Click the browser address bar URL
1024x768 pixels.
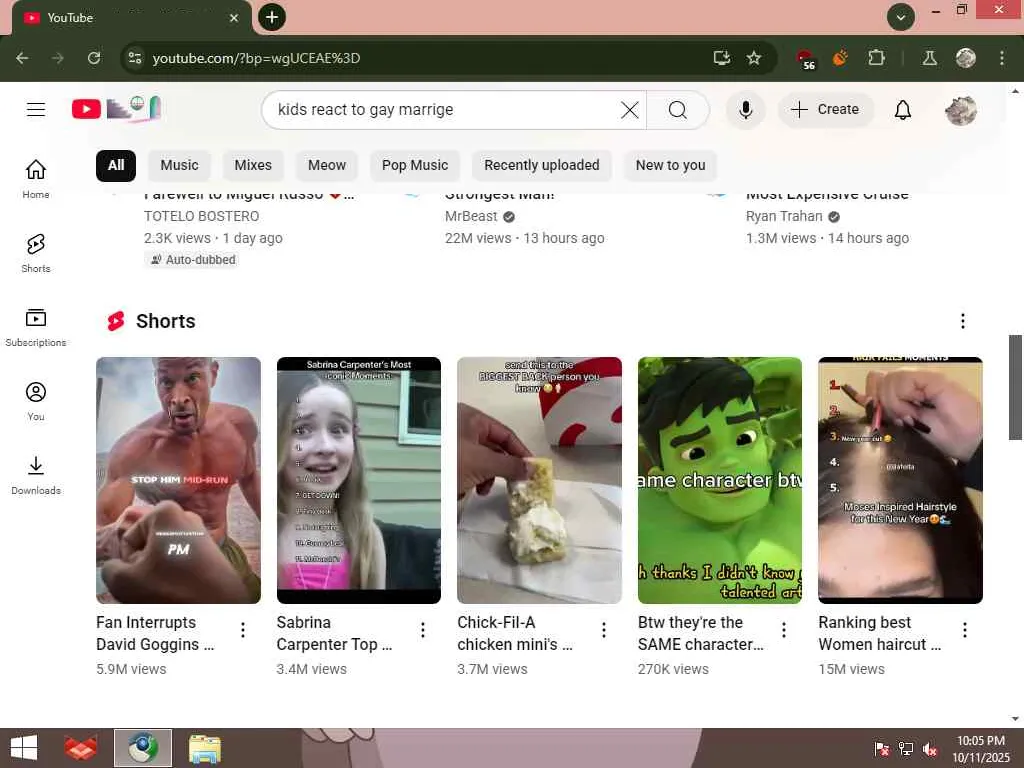(256, 58)
